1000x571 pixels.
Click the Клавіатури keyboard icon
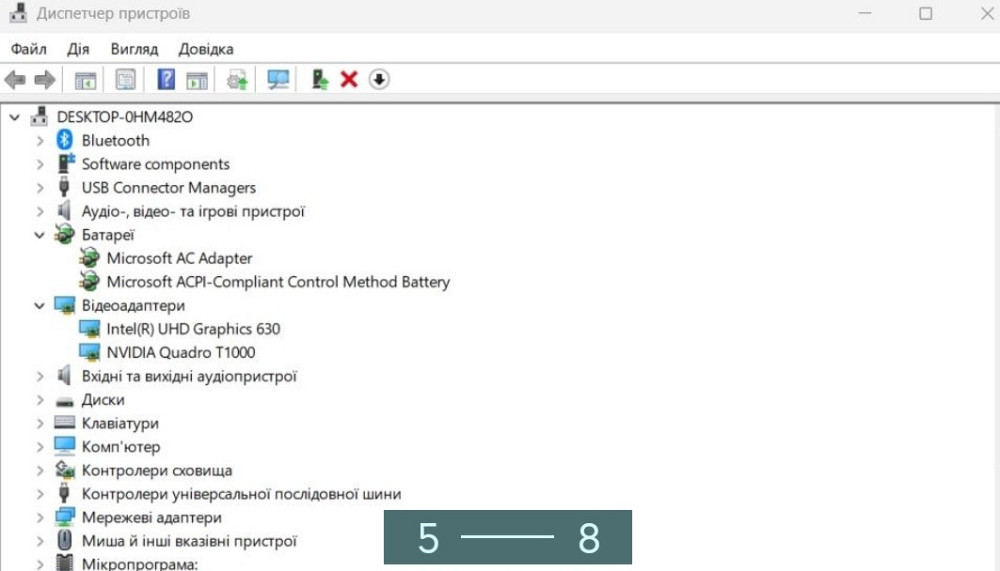click(x=64, y=422)
